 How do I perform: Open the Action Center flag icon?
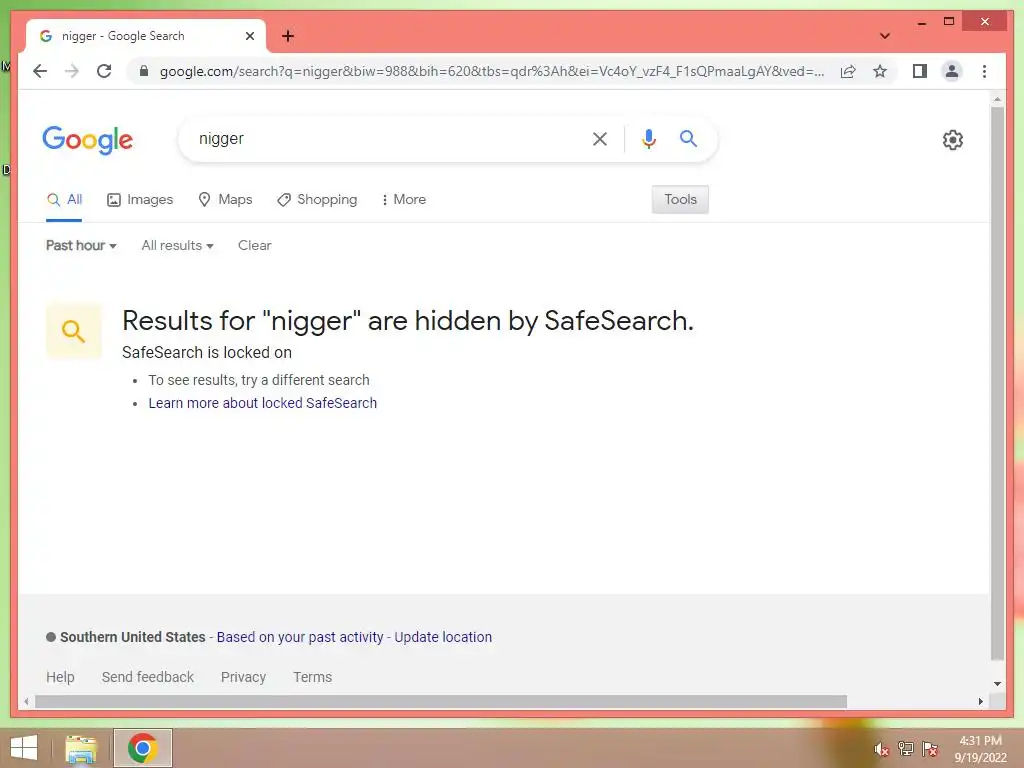pos(930,748)
